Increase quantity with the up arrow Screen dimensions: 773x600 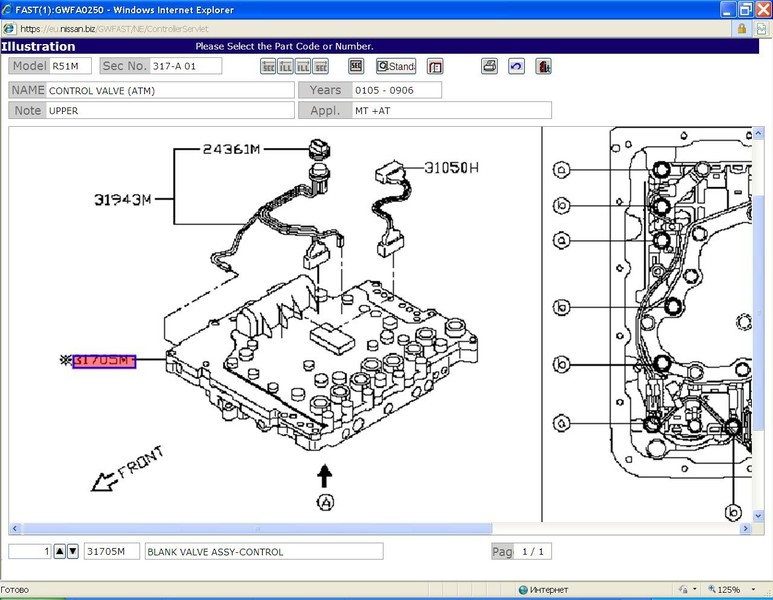tap(59, 552)
